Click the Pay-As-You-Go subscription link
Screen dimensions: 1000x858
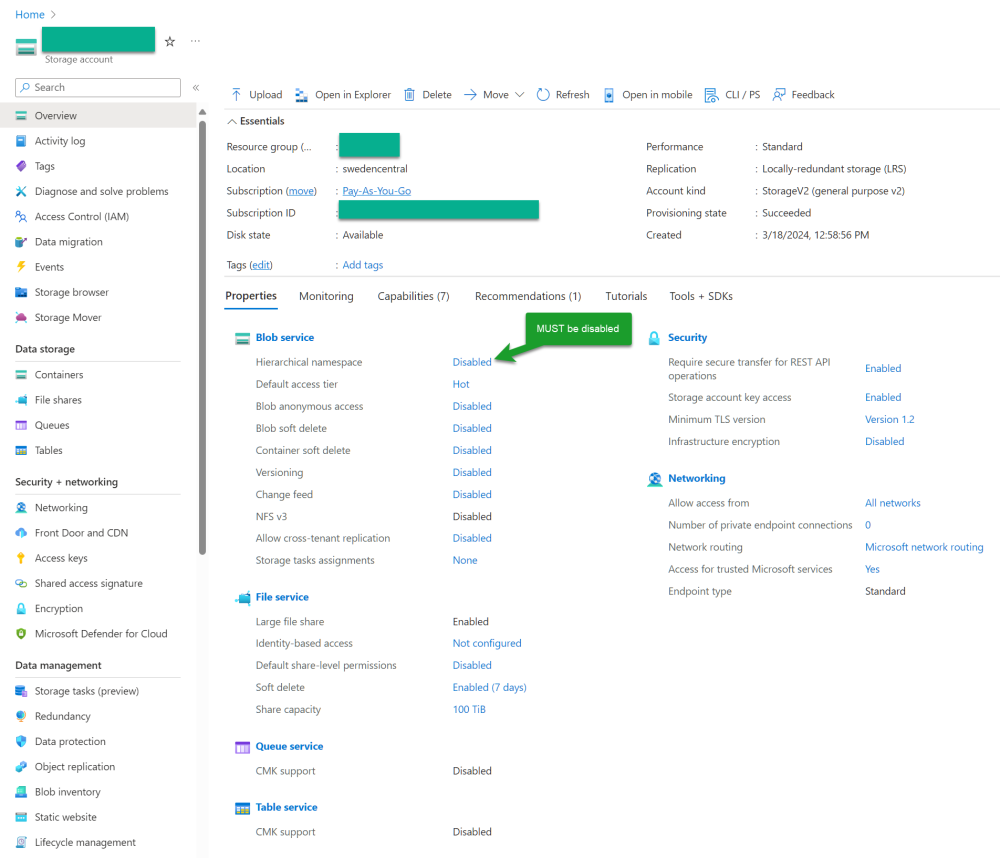[376, 191]
